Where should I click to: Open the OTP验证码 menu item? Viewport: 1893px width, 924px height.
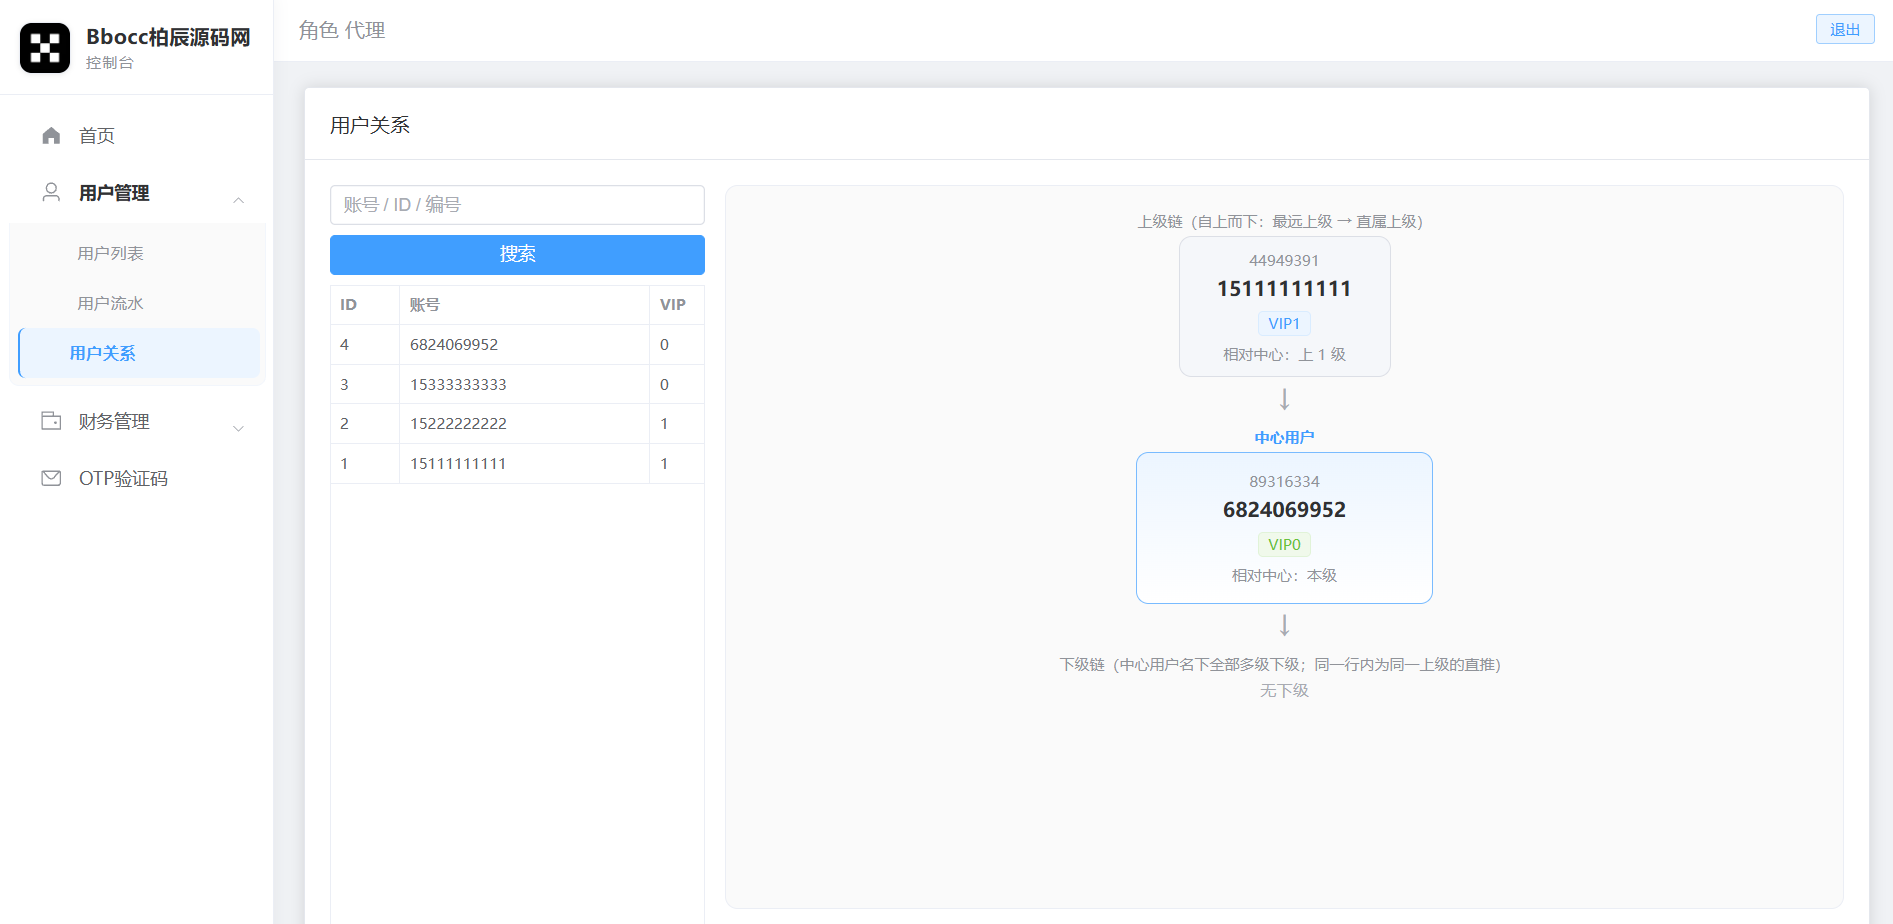click(136, 478)
